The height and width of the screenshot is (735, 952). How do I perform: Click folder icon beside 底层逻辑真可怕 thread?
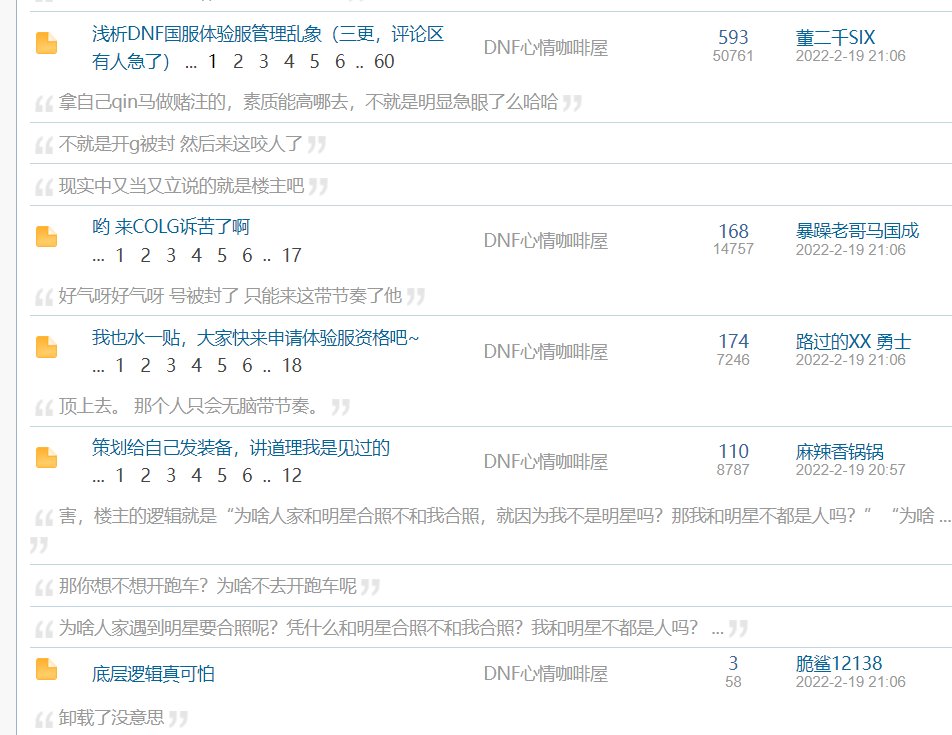point(46,669)
